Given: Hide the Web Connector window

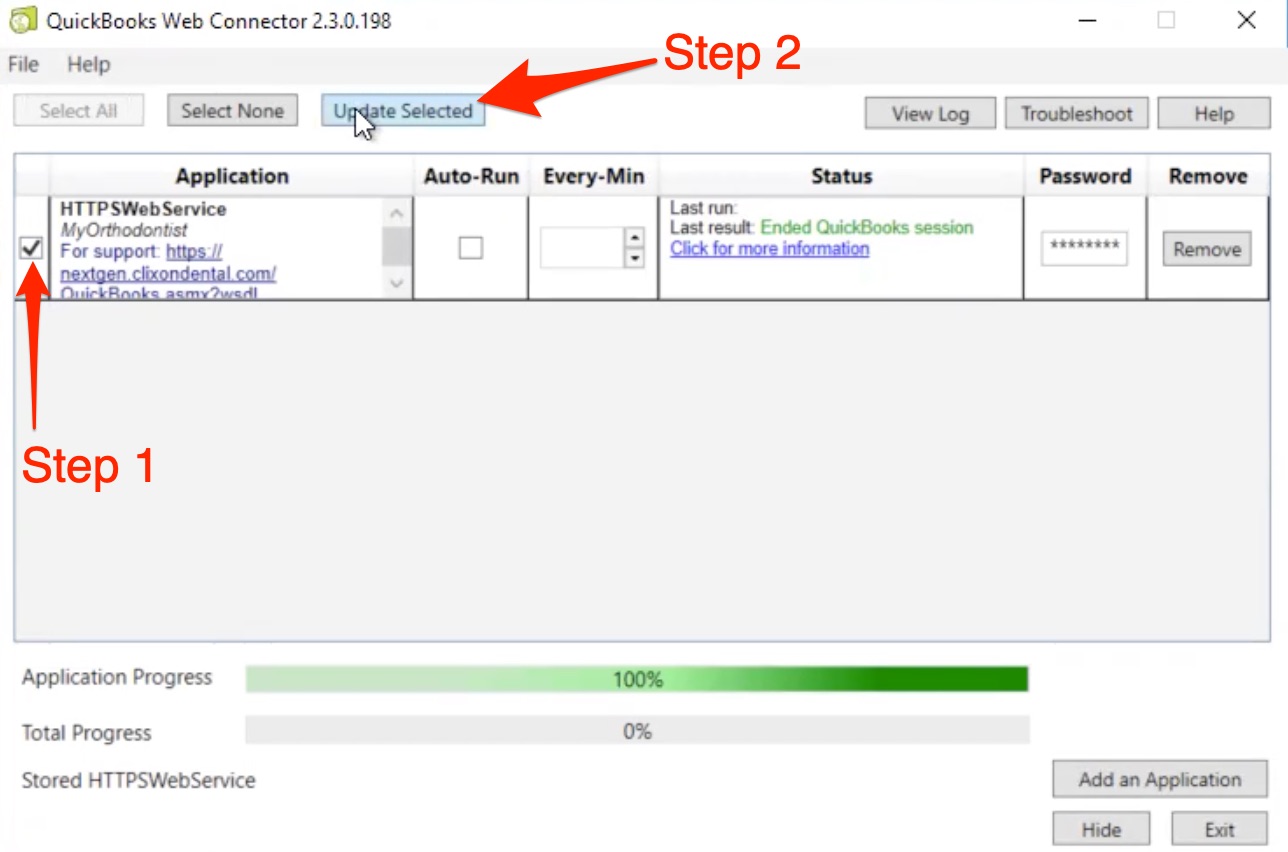Looking at the screenshot, I should (x=1101, y=829).
